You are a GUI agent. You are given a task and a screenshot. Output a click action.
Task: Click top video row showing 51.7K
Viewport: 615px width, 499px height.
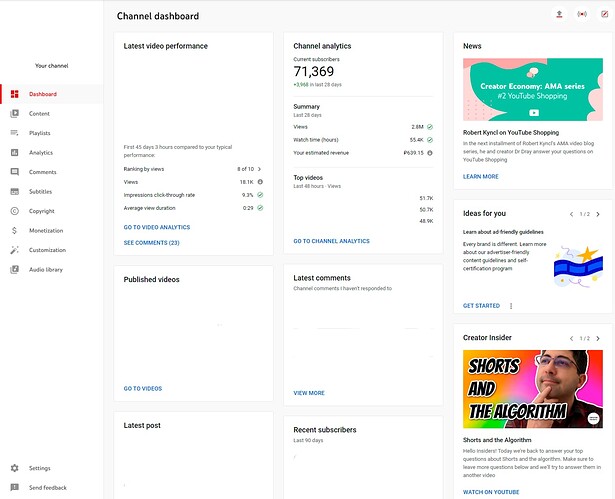click(363, 198)
